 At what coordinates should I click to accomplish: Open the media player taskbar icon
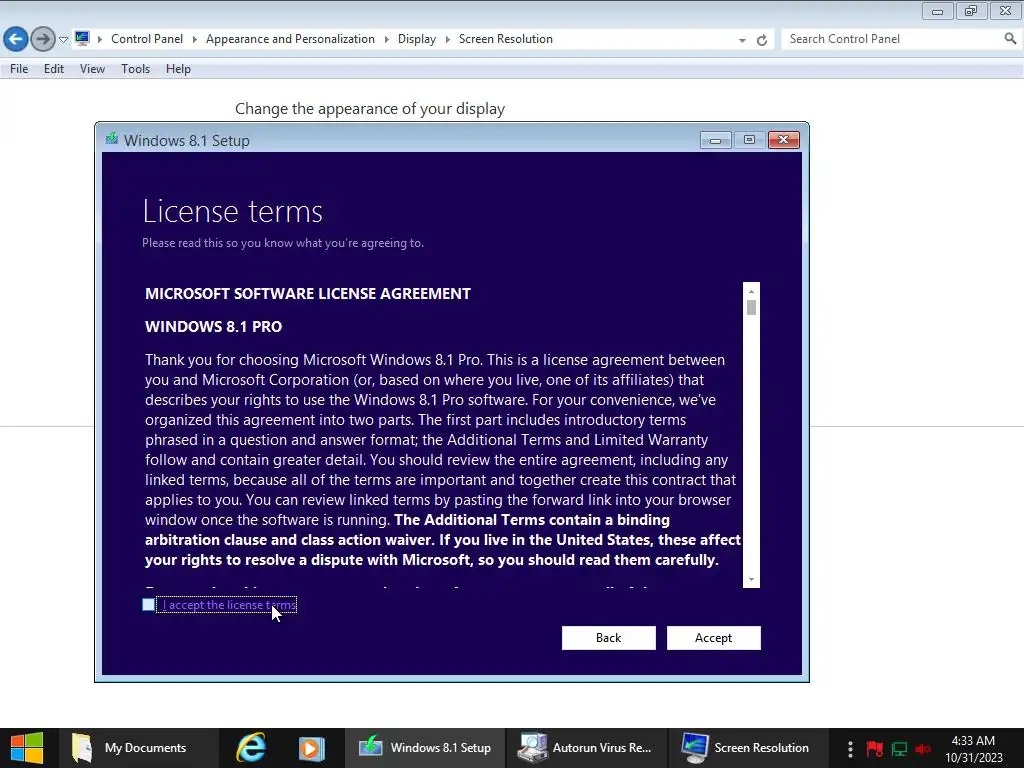coord(312,748)
